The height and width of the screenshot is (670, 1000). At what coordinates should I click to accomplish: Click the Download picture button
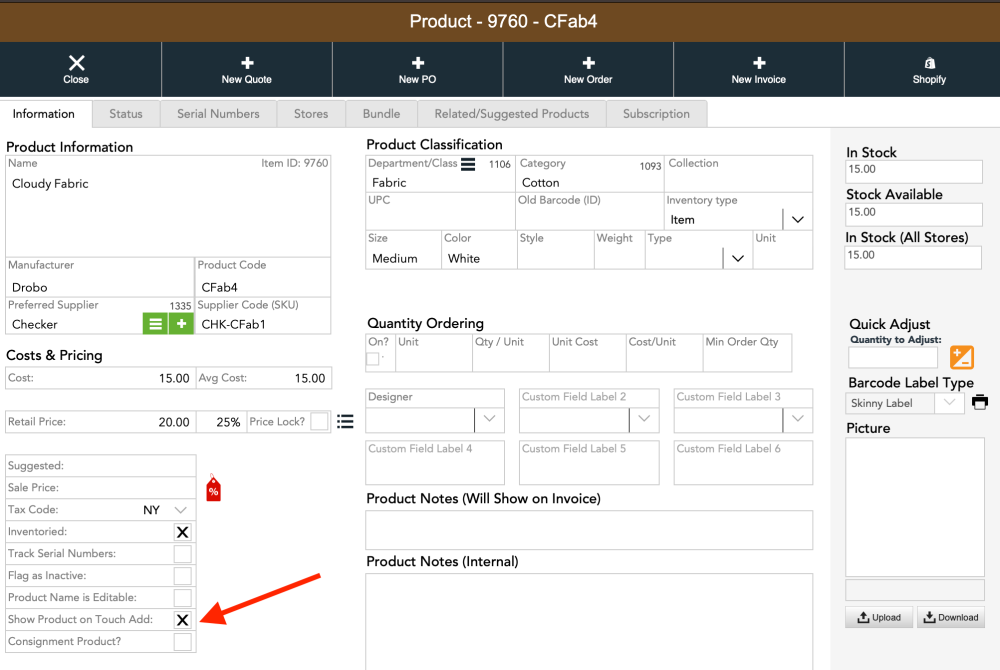[950, 617]
